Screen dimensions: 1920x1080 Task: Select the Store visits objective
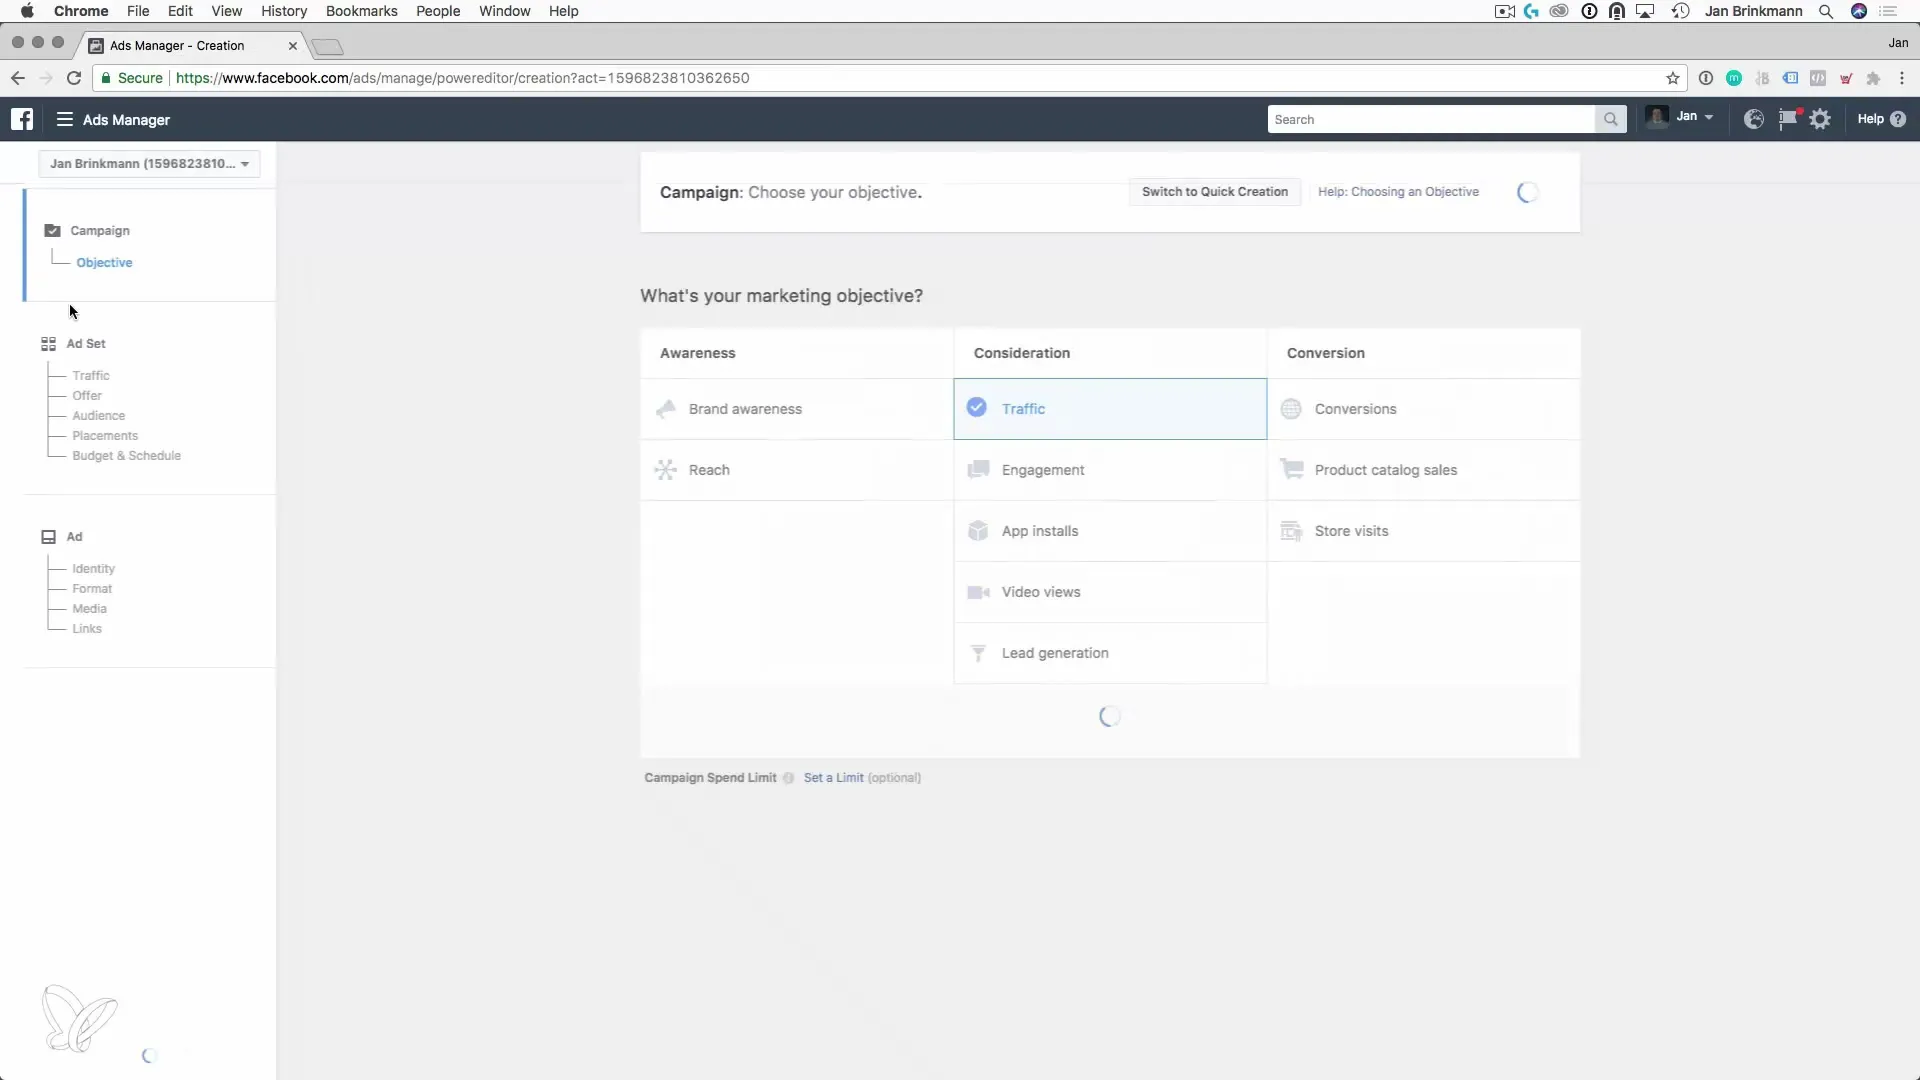click(x=1424, y=531)
